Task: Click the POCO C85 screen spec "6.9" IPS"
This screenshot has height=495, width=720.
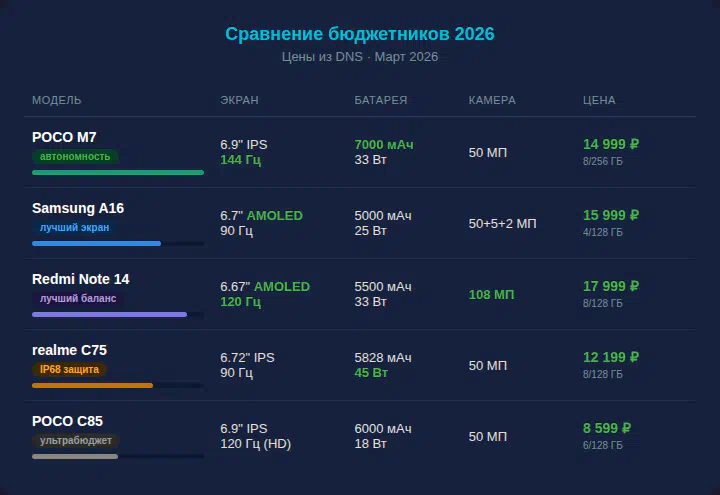Action: pyautogui.click(x=244, y=428)
